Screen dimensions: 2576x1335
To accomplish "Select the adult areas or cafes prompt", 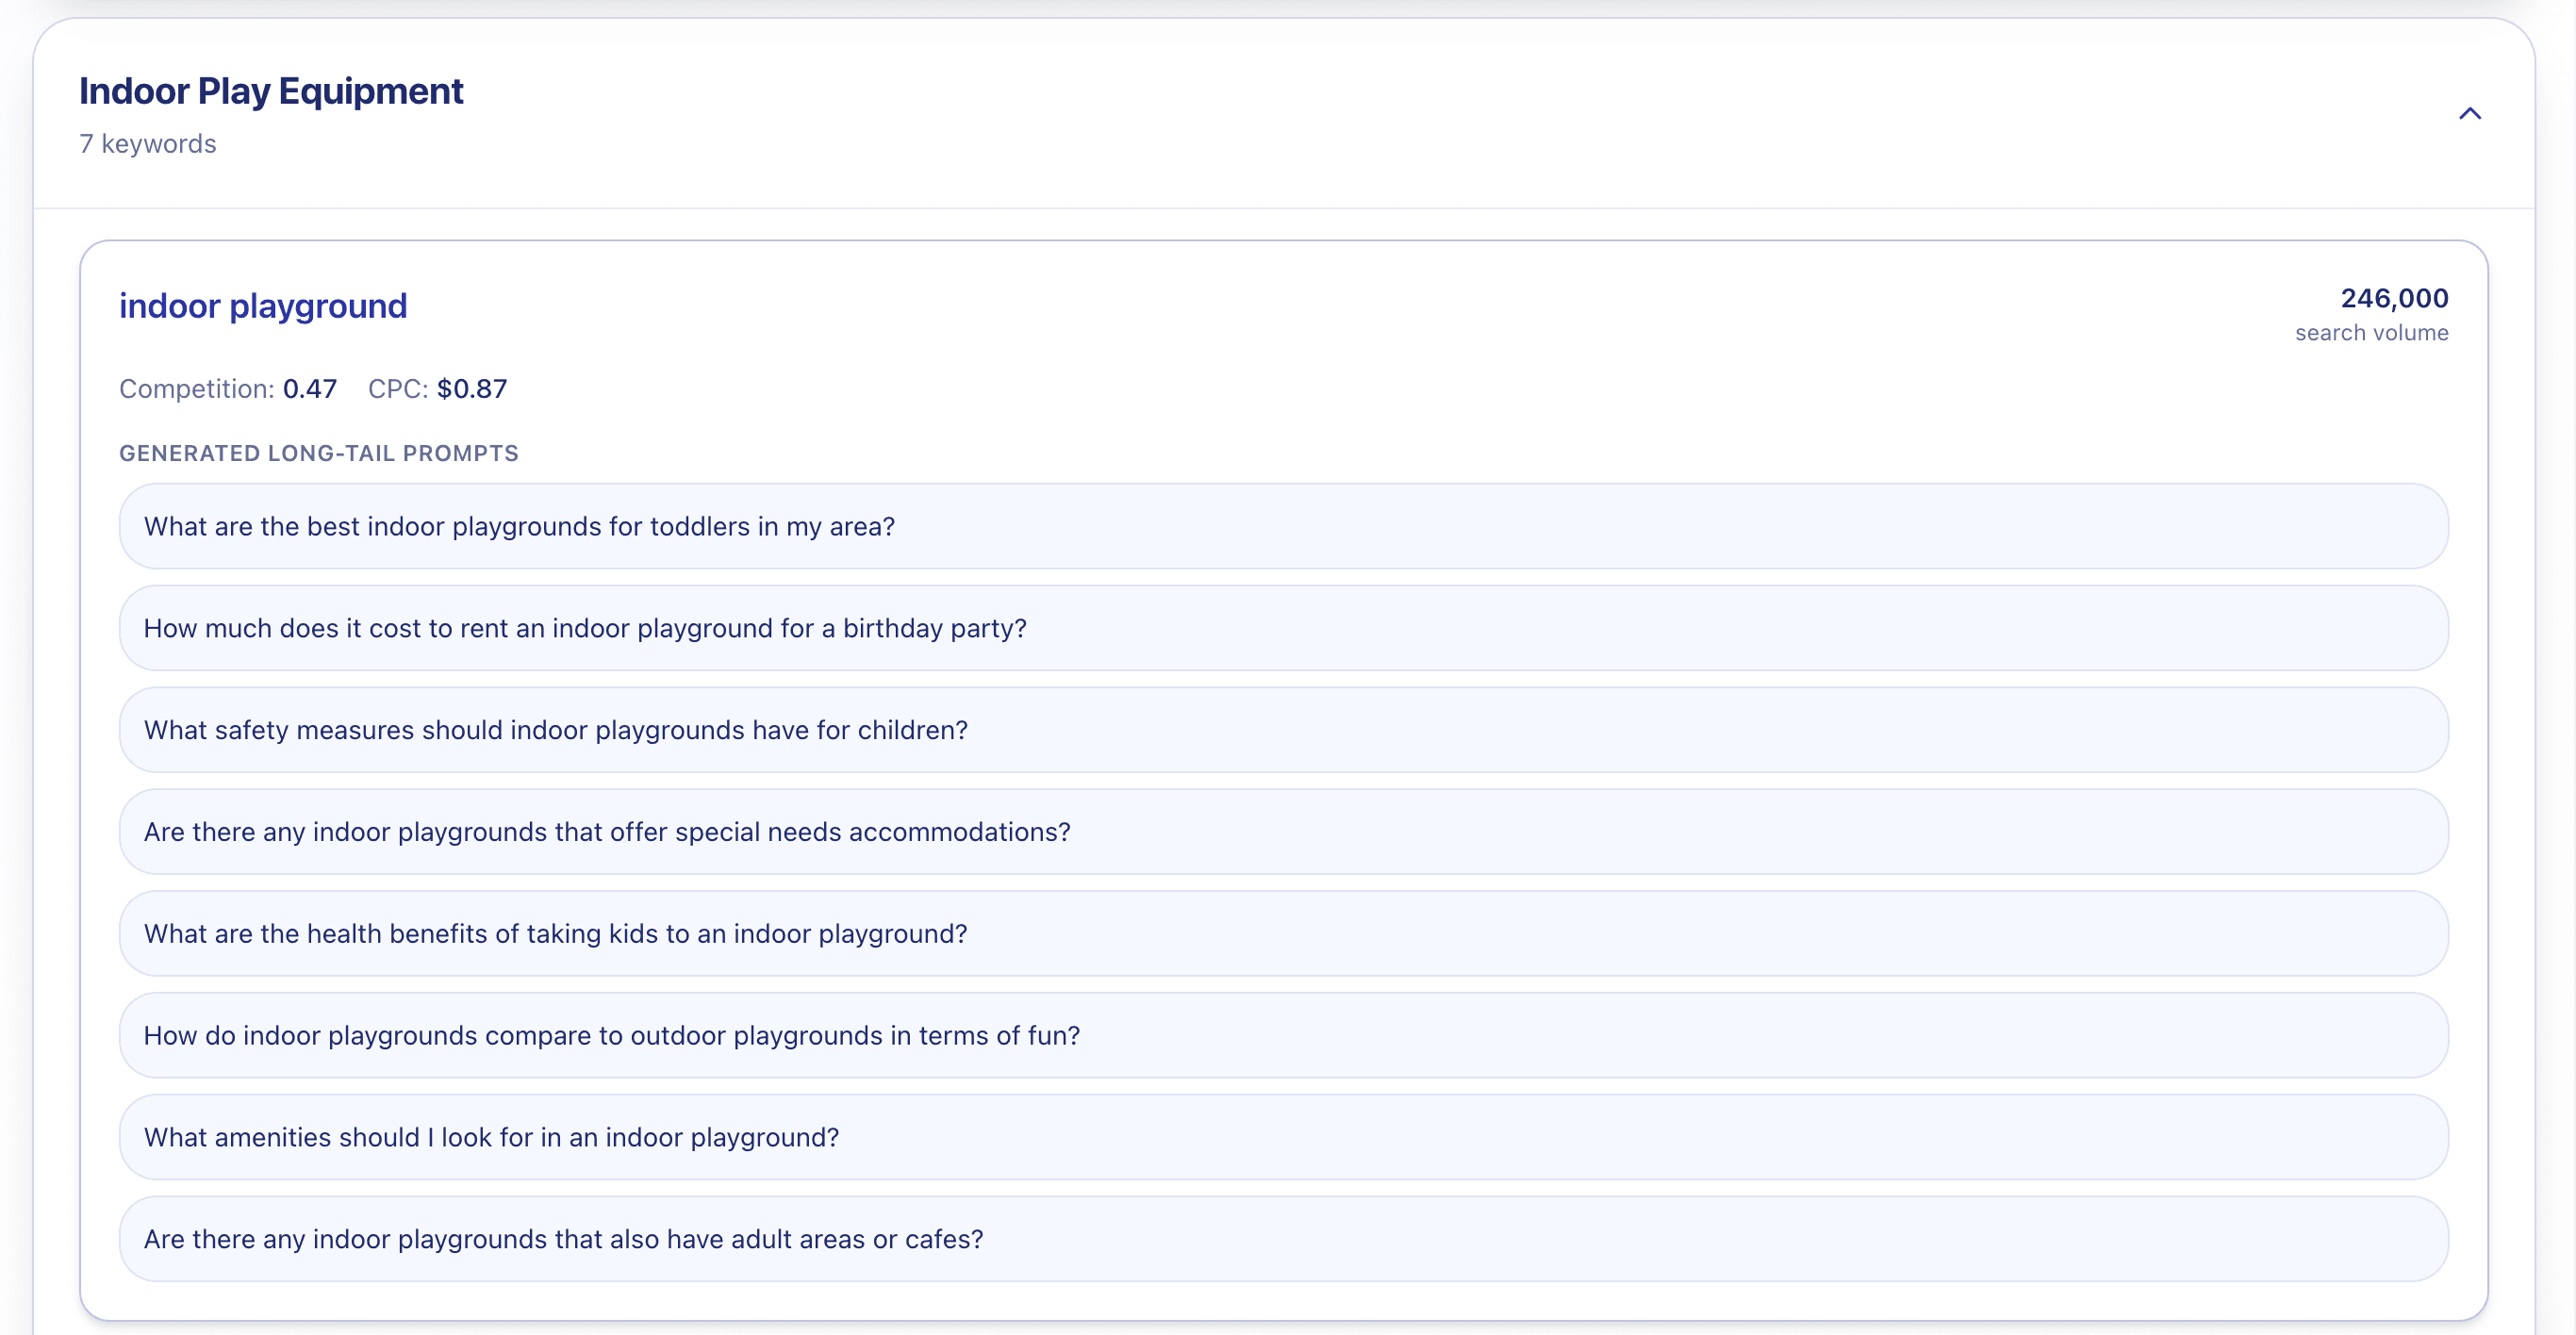I will (563, 1240).
